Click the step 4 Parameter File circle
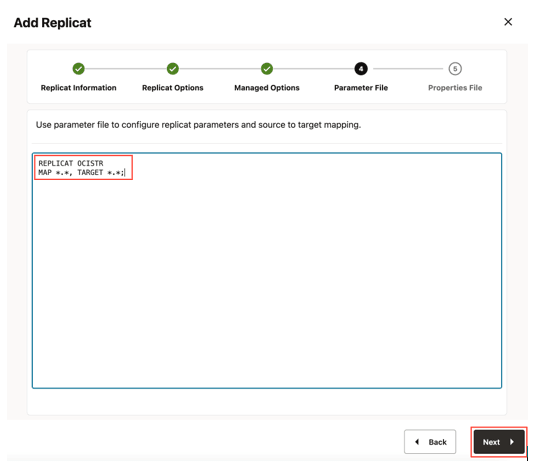539x464 pixels. (x=361, y=69)
